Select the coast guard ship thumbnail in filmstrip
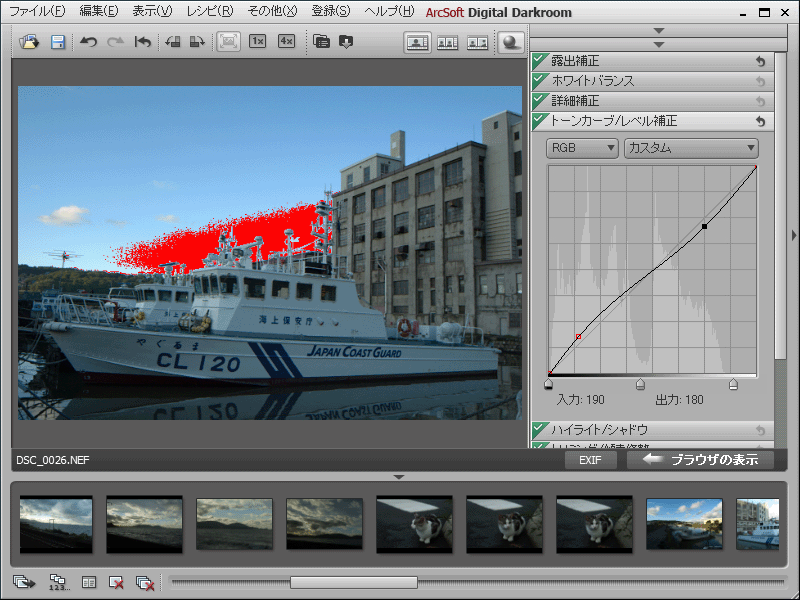This screenshot has height=600, width=800. coord(758,524)
